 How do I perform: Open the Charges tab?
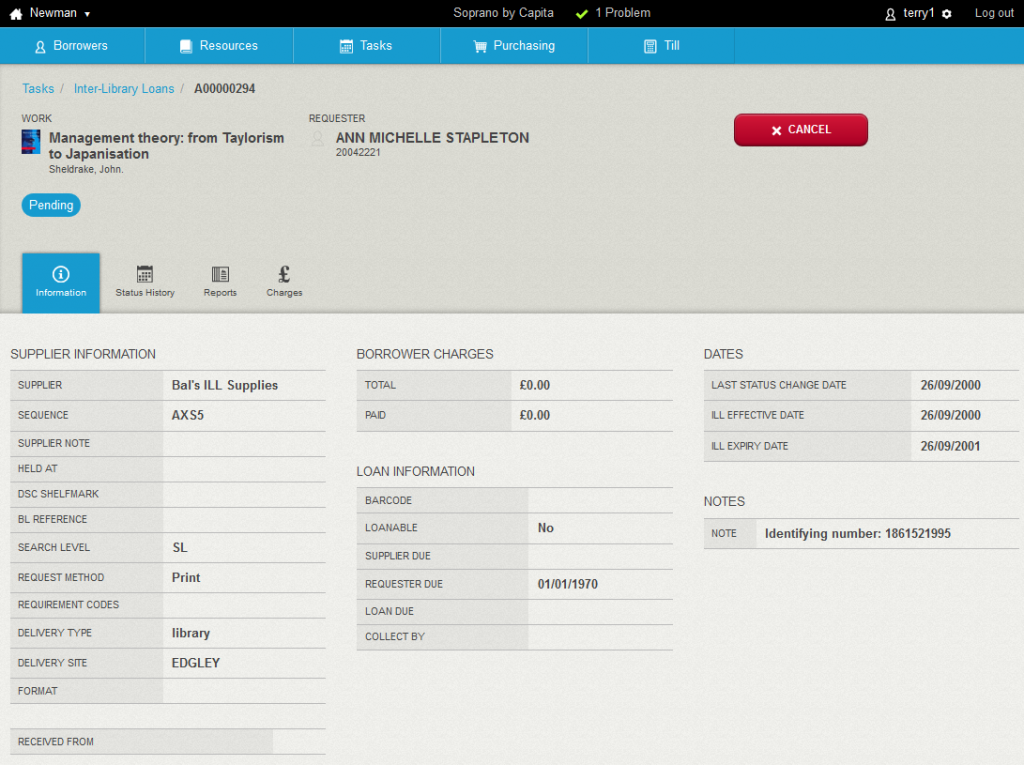(284, 282)
